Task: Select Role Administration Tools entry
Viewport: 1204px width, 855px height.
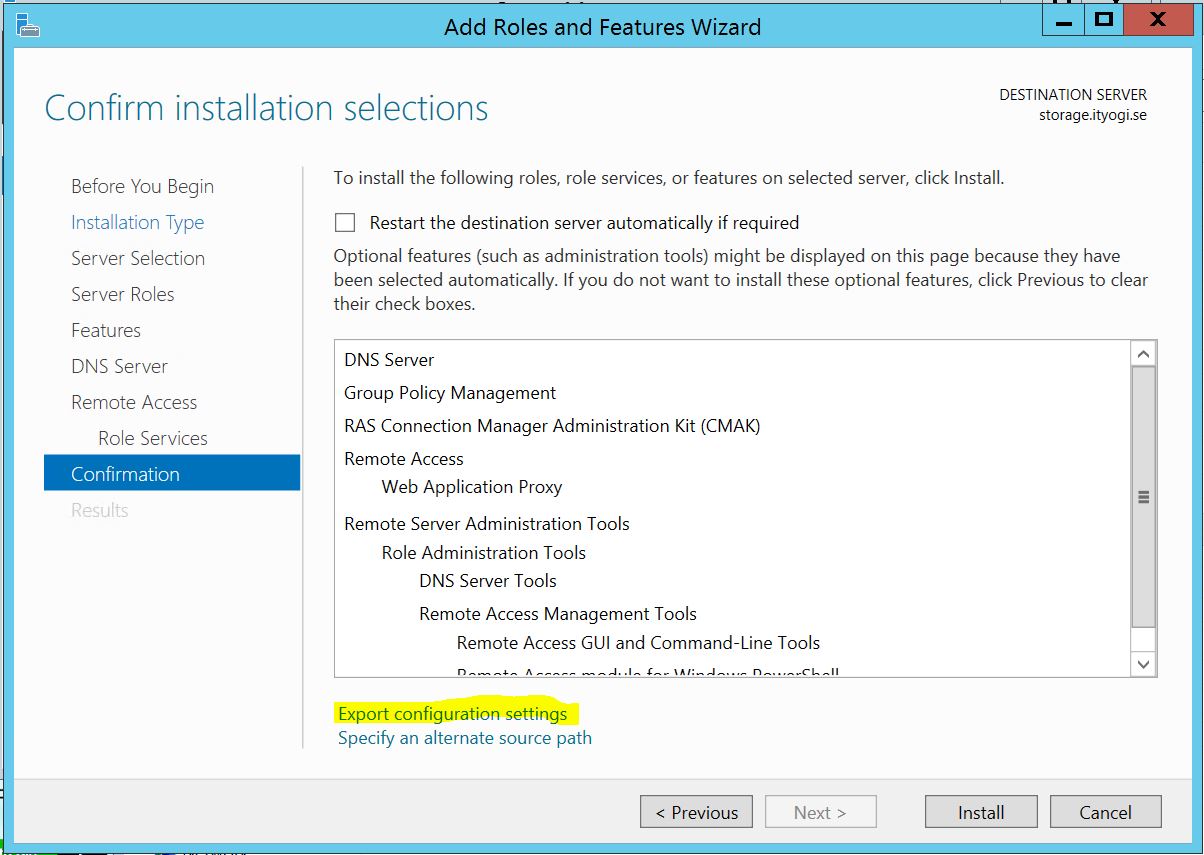Action: (x=484, y=553)
